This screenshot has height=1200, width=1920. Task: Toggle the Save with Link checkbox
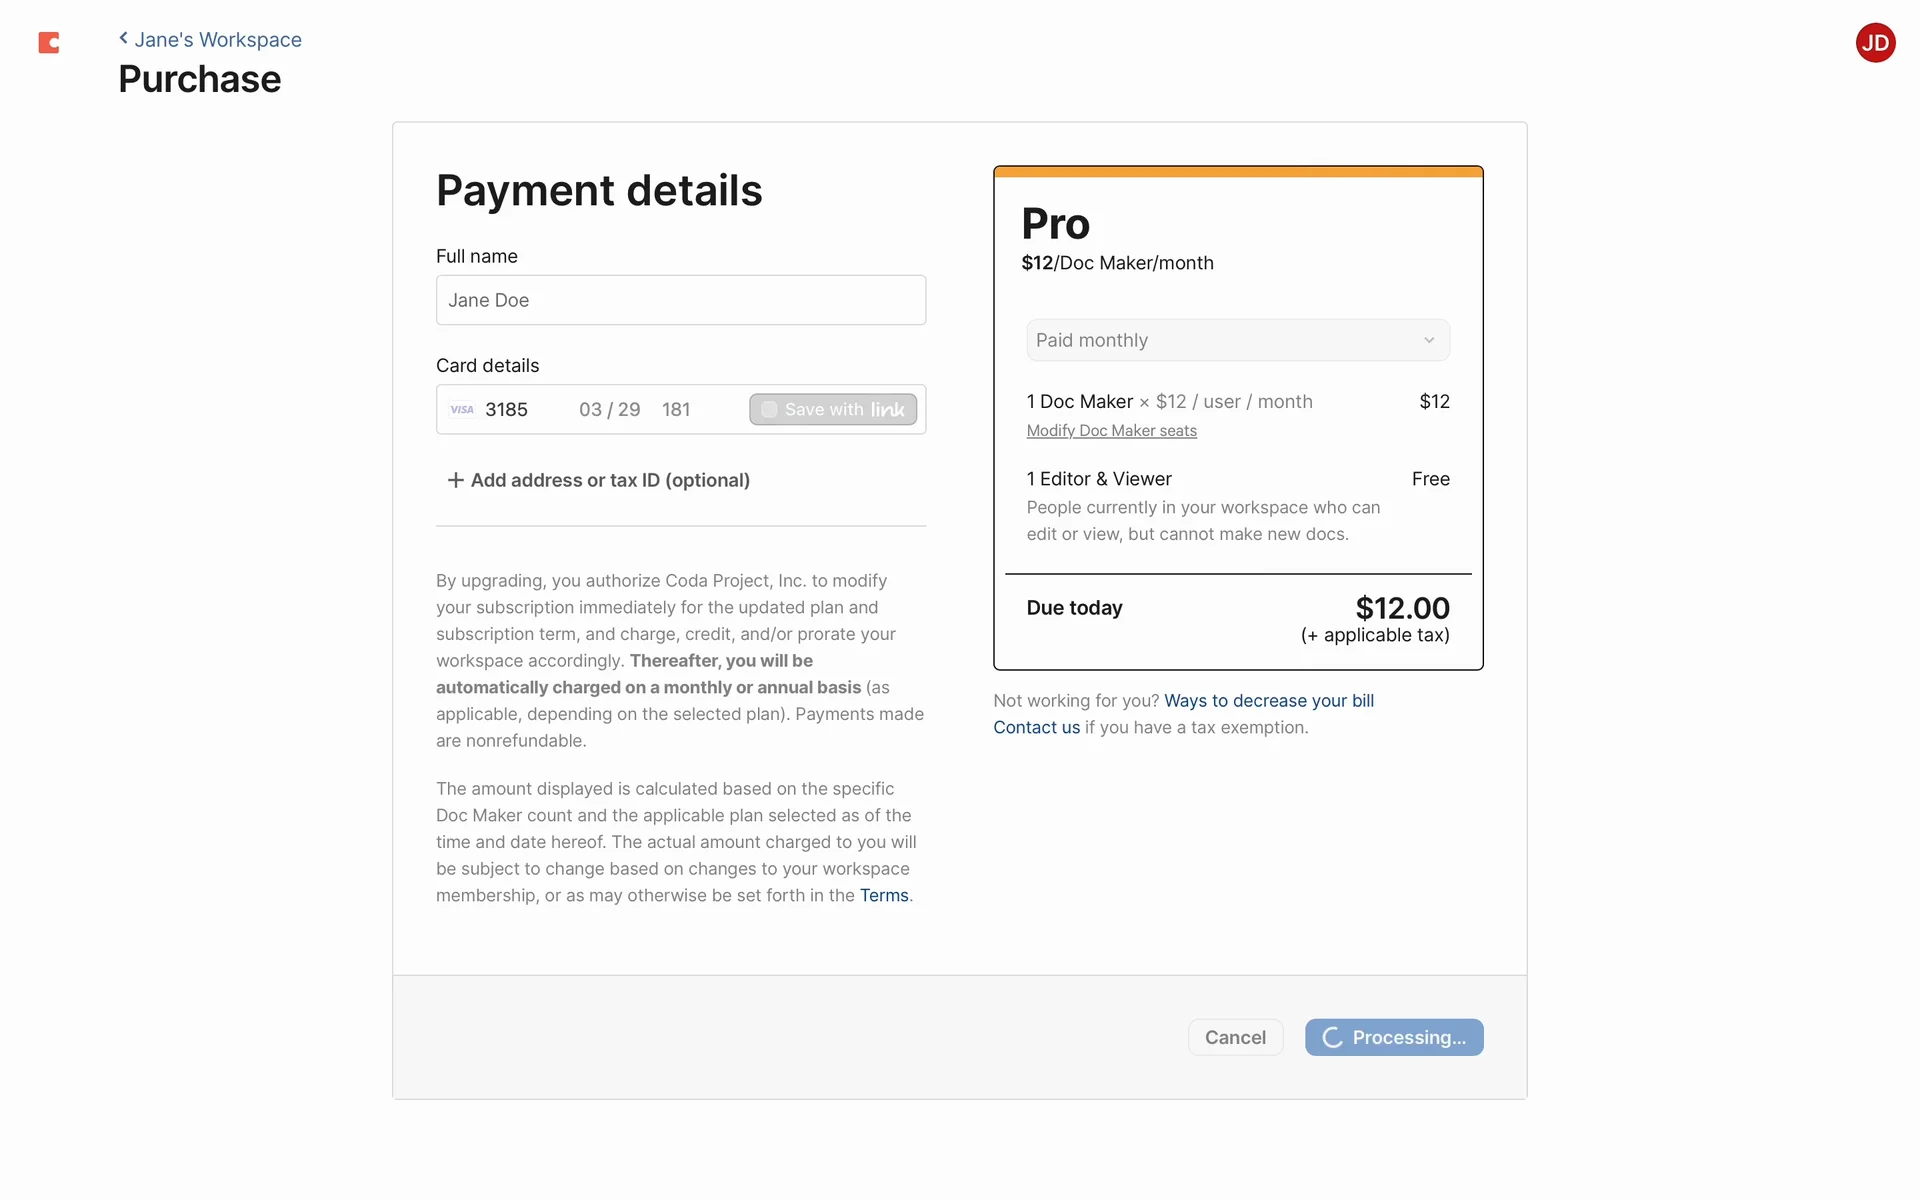(769, 409)
